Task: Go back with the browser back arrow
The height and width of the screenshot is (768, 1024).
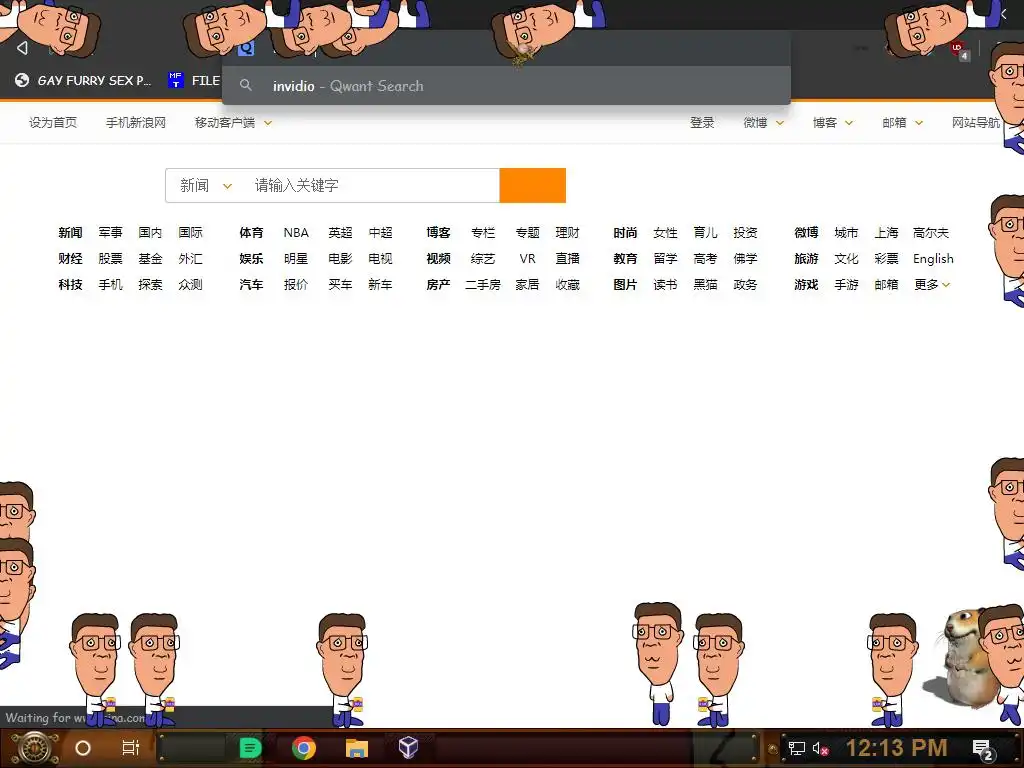Action: click(22, 48)
